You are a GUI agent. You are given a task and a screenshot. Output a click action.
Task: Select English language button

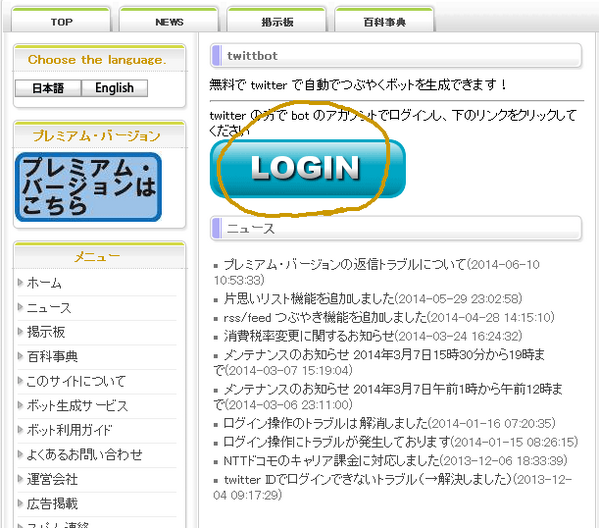pos(114,88)
